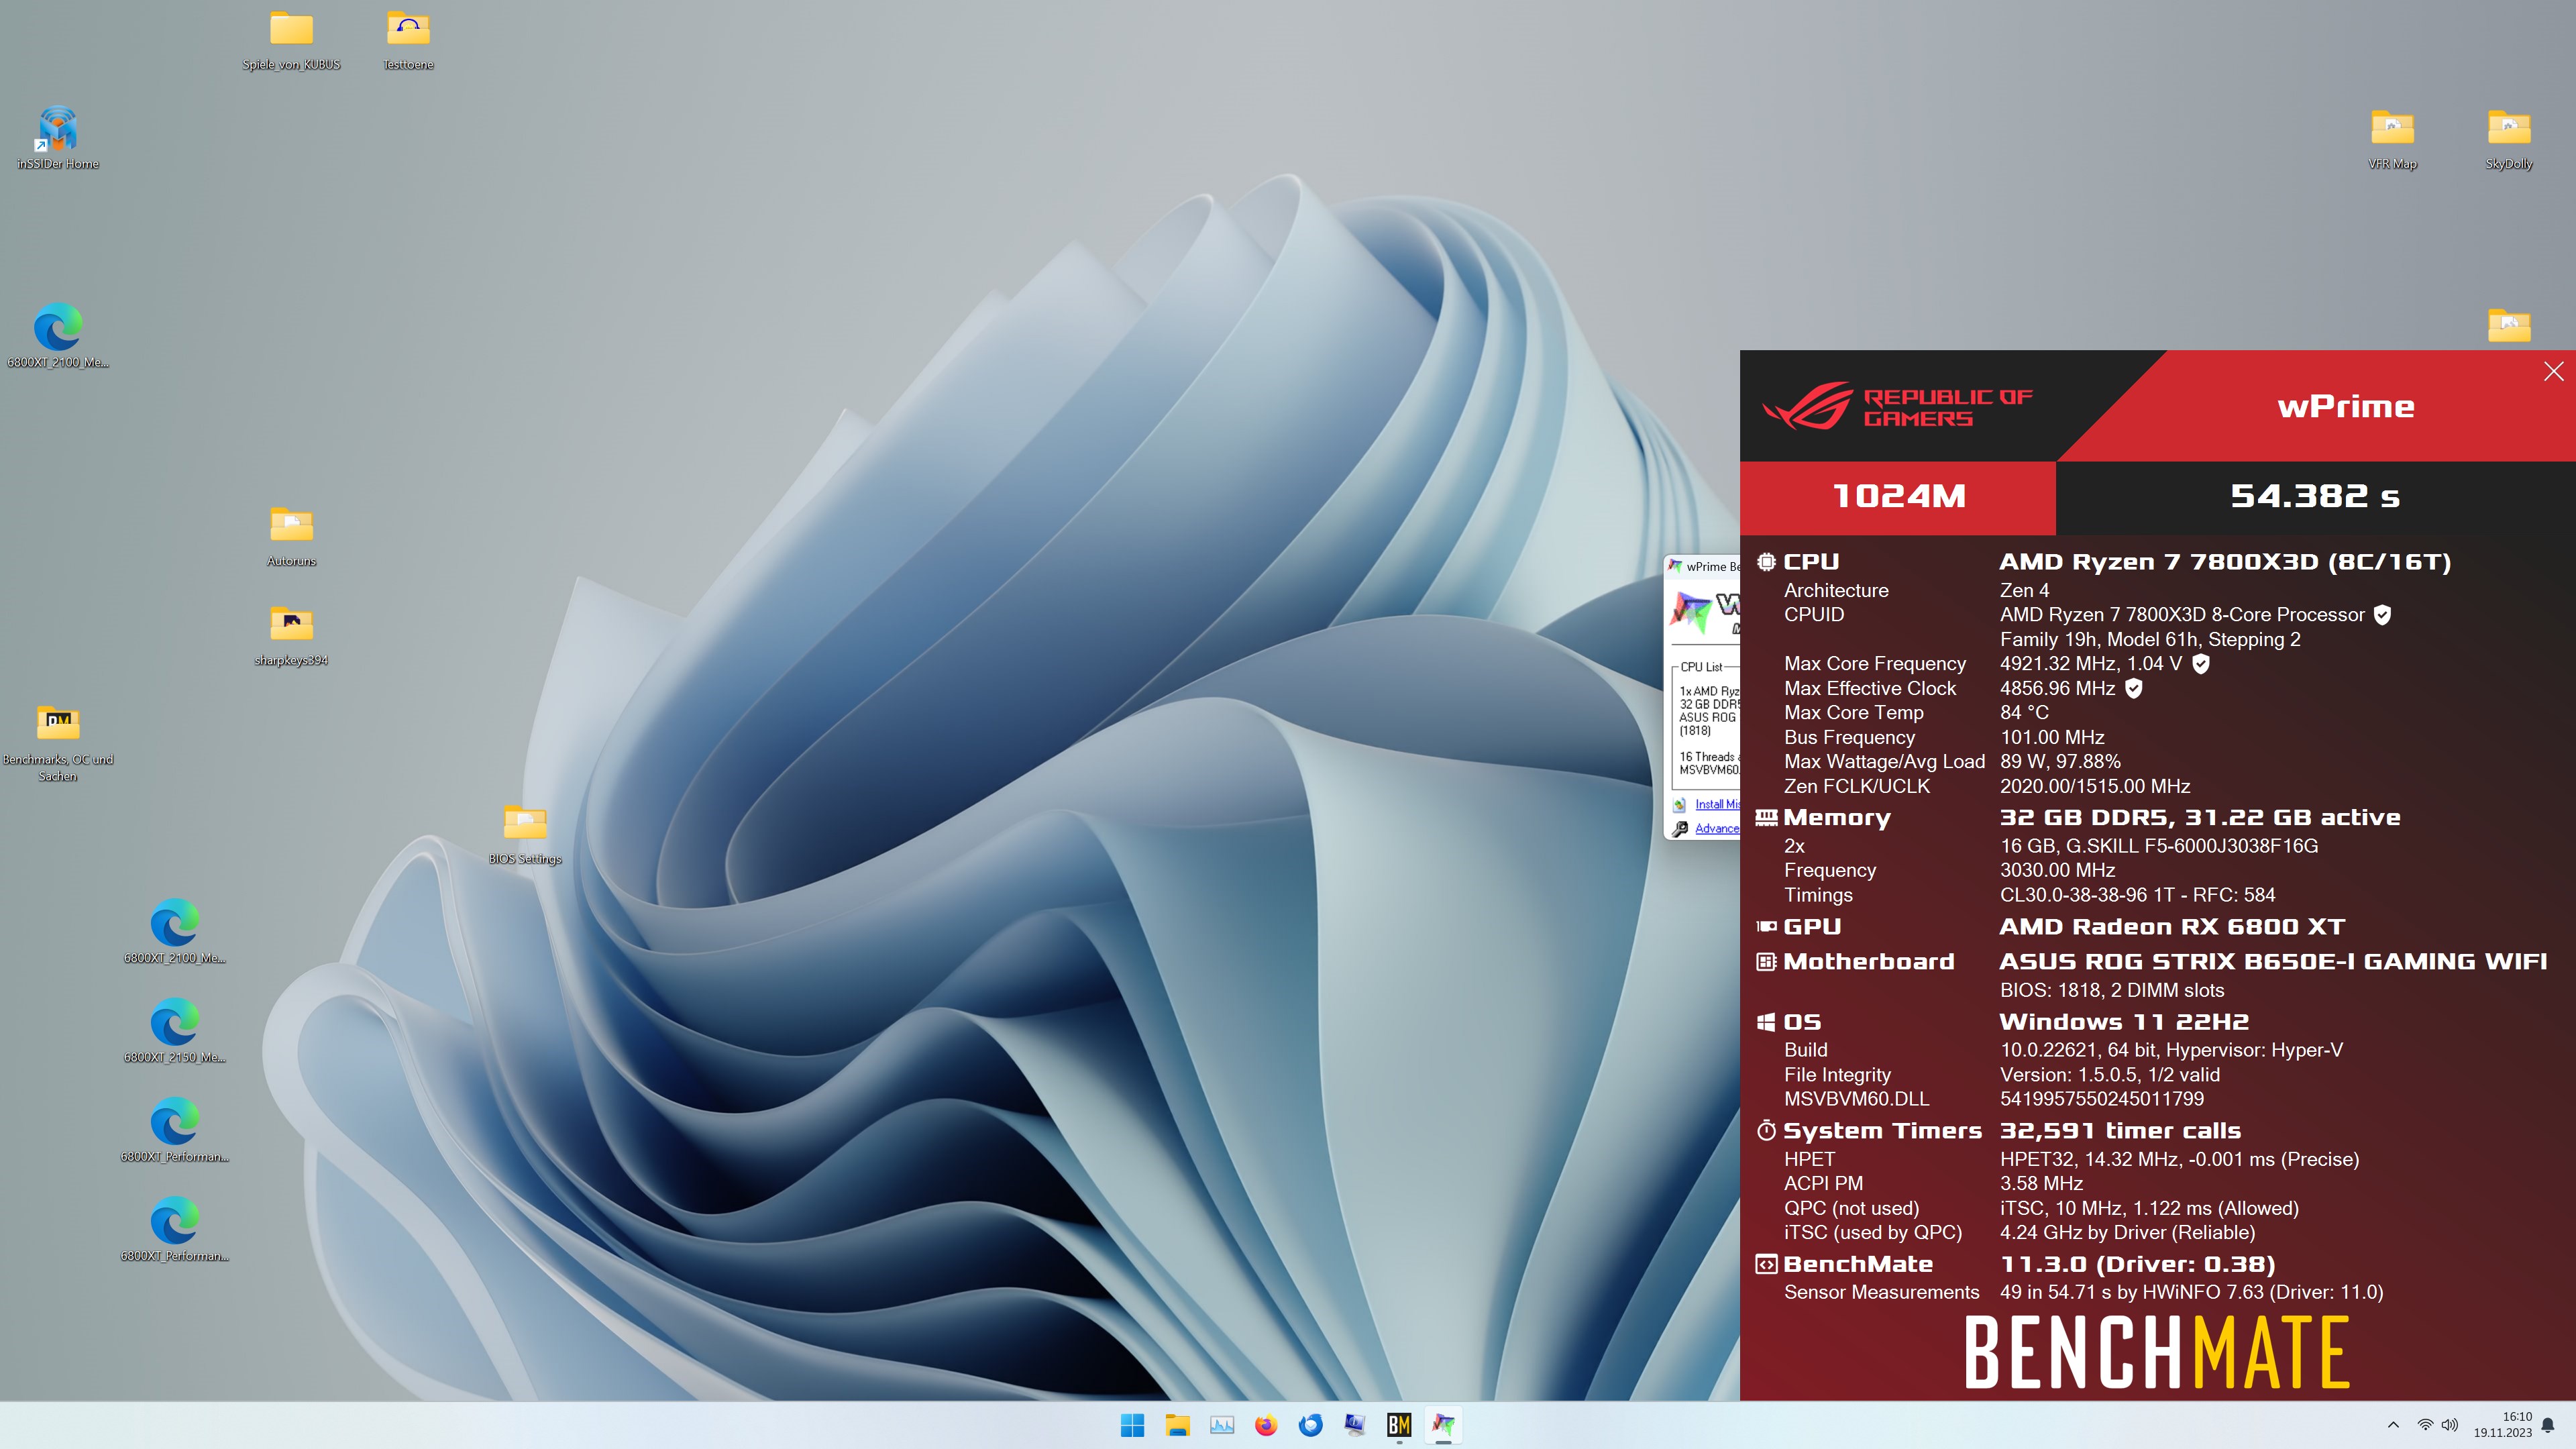Click the Motherboard section icon
The width and height of the screenshot is (2576, 1449).
coord(1766,962)
